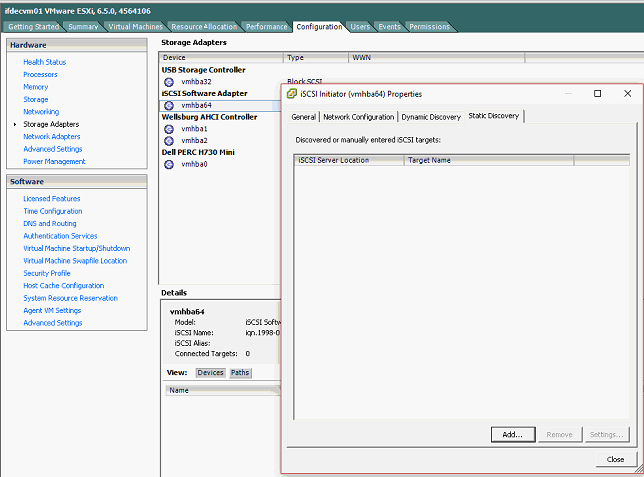Open the Health Status hardware link
The image size is (644, 477).
tap(45, 62)
